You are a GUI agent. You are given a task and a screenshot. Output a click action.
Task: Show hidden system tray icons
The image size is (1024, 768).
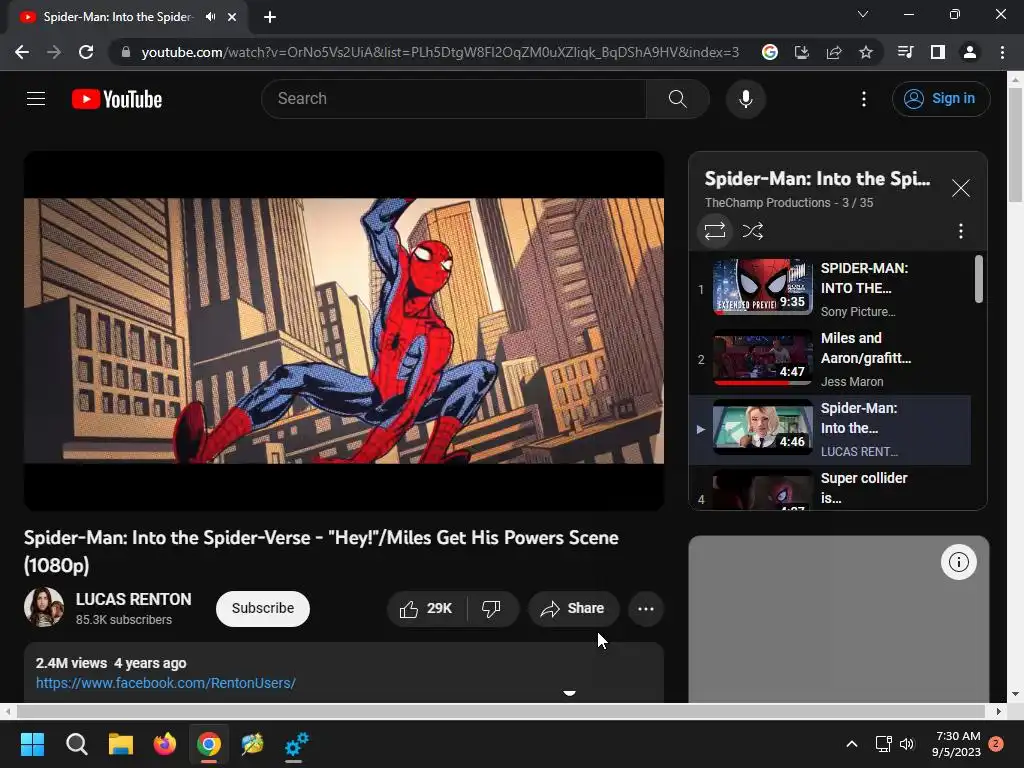point(852,744)
